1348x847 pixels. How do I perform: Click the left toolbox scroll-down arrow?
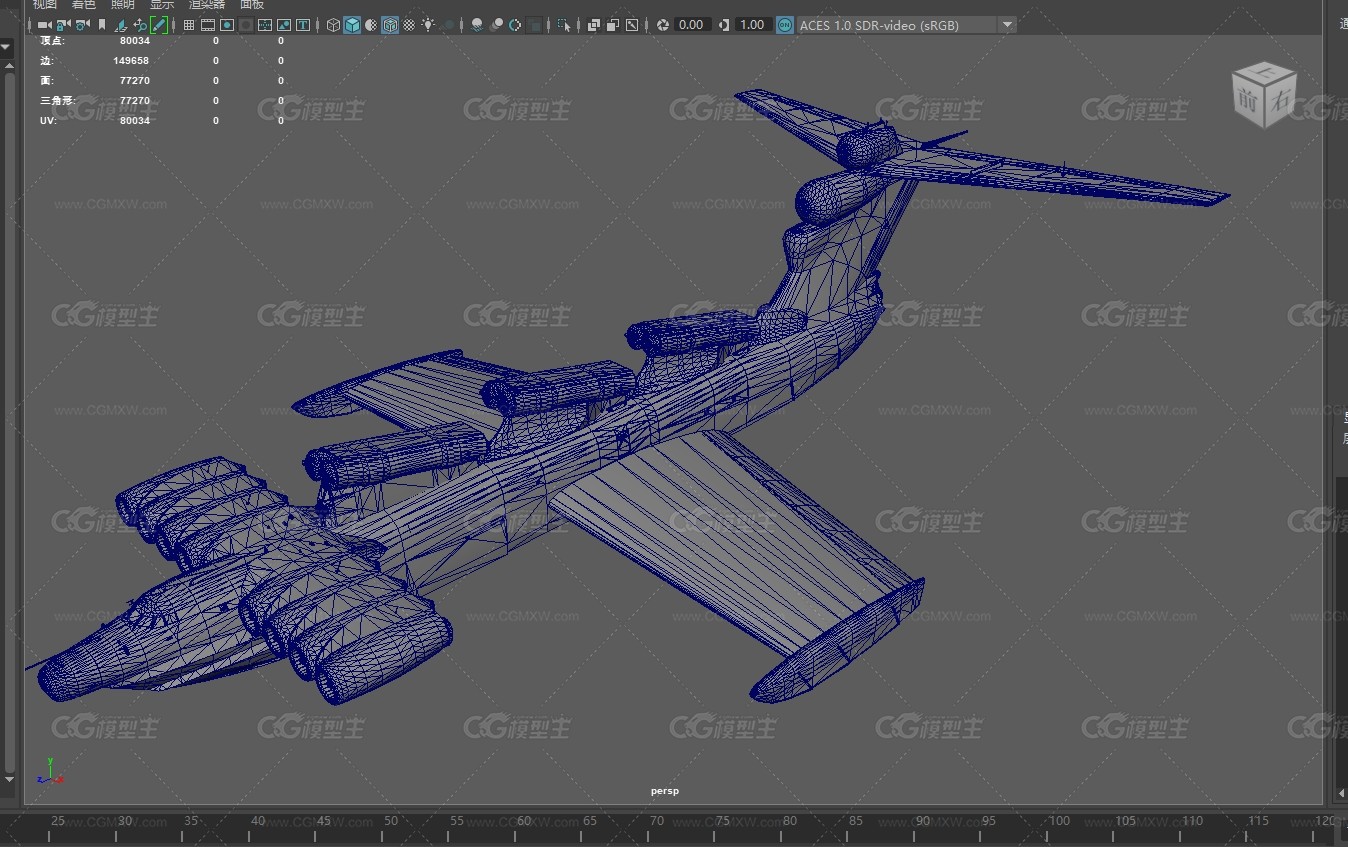[7, 779]
